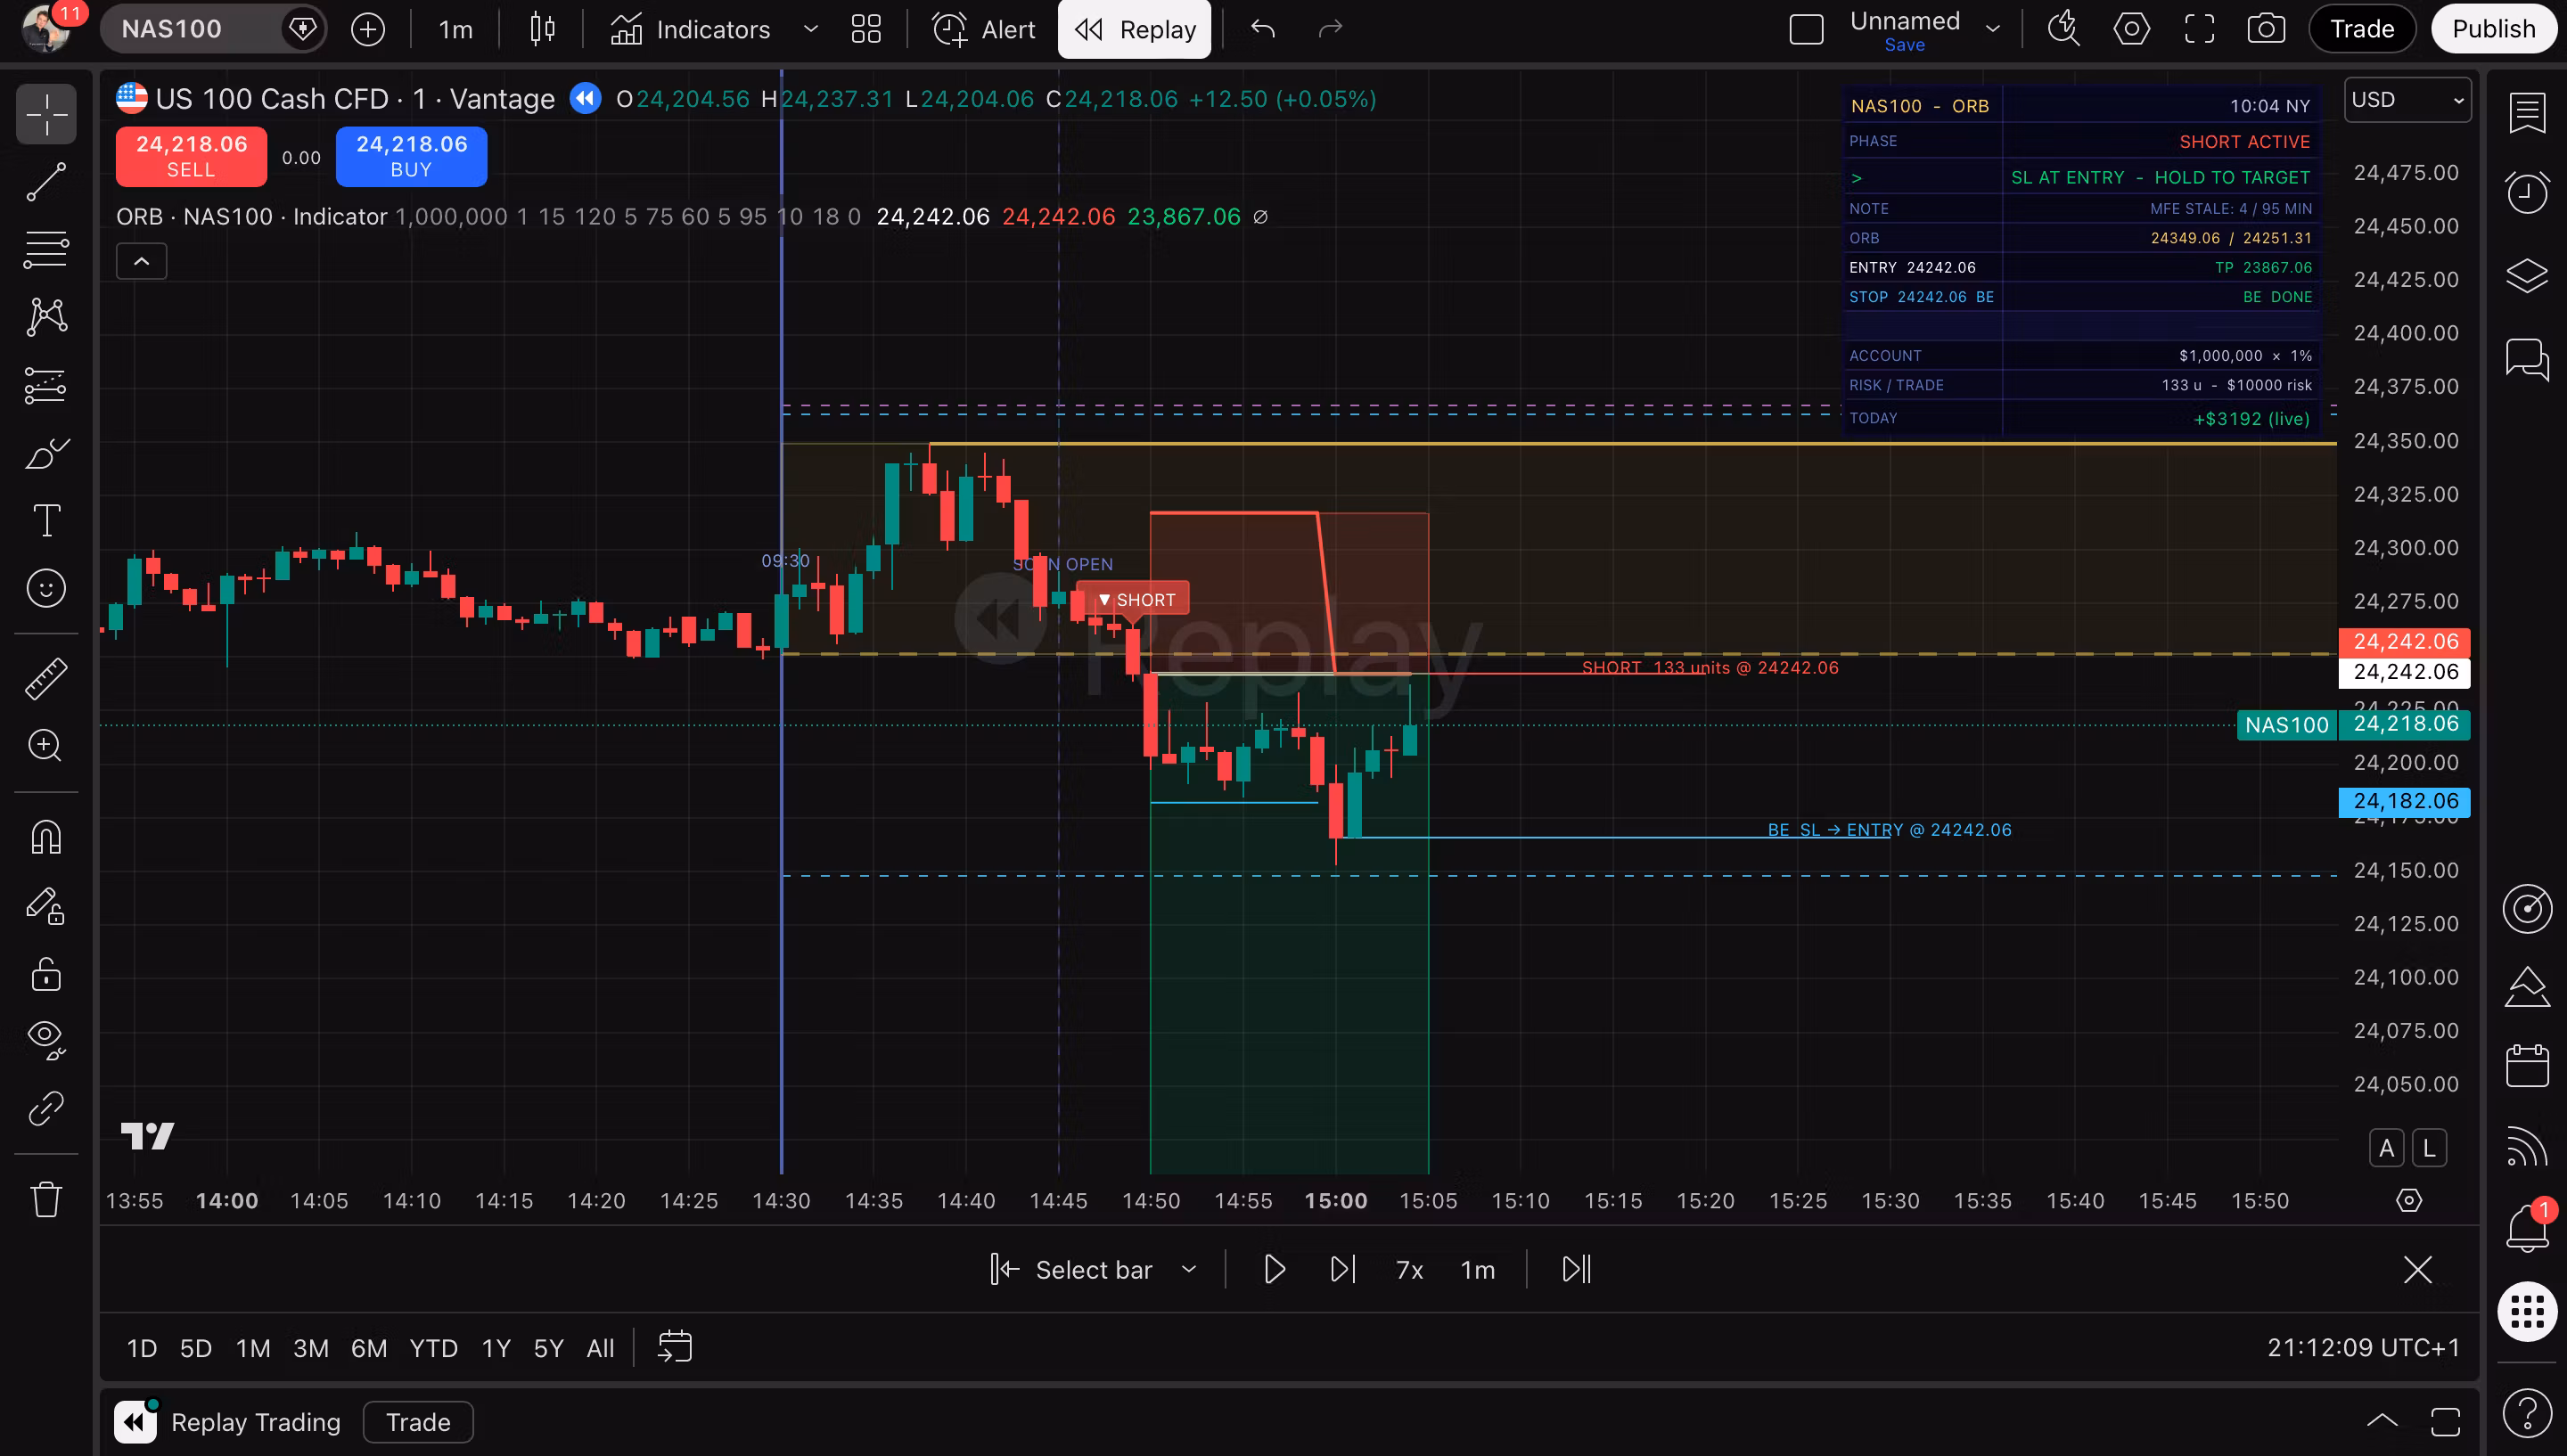
Task: Activate the Measure ruler tool
Action: (46, 678)
